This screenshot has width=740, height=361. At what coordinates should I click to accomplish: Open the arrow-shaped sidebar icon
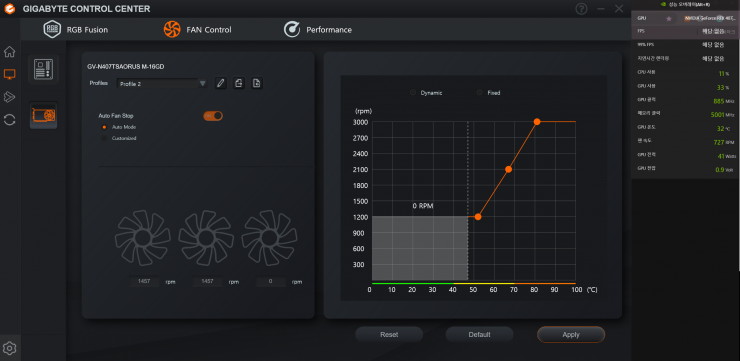[9, 97]
